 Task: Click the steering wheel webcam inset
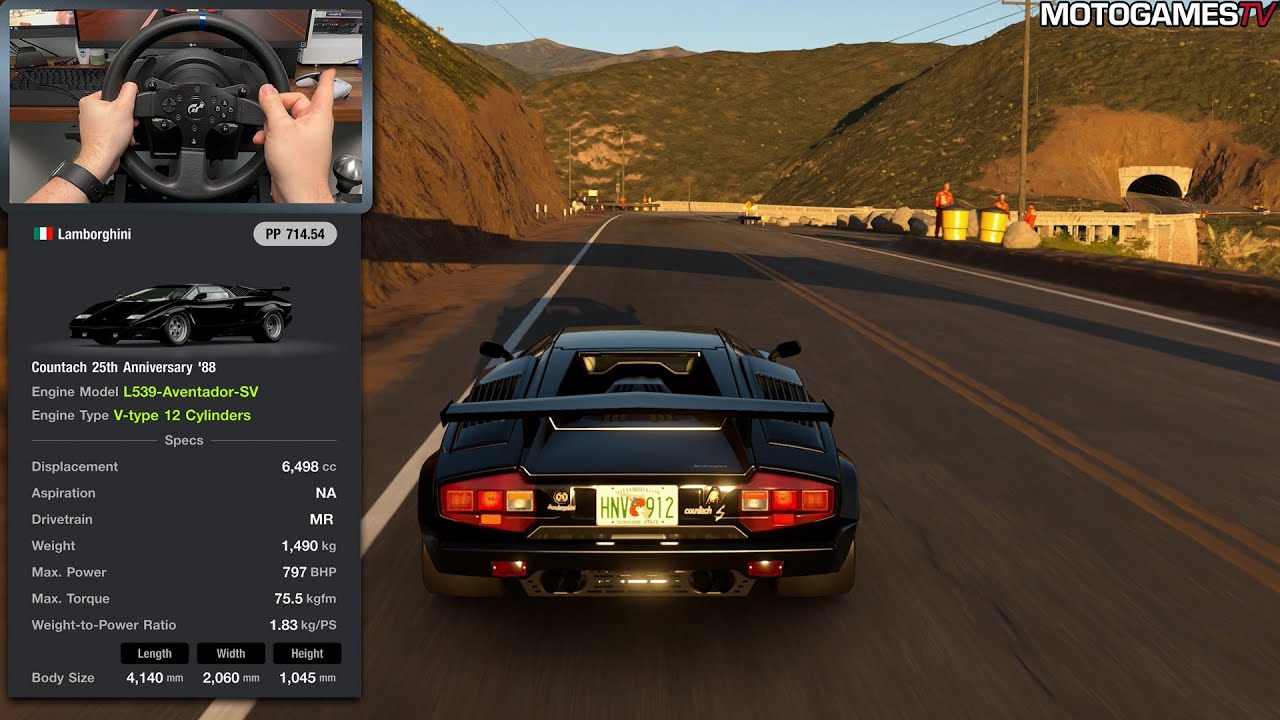(x=186, y=105)
